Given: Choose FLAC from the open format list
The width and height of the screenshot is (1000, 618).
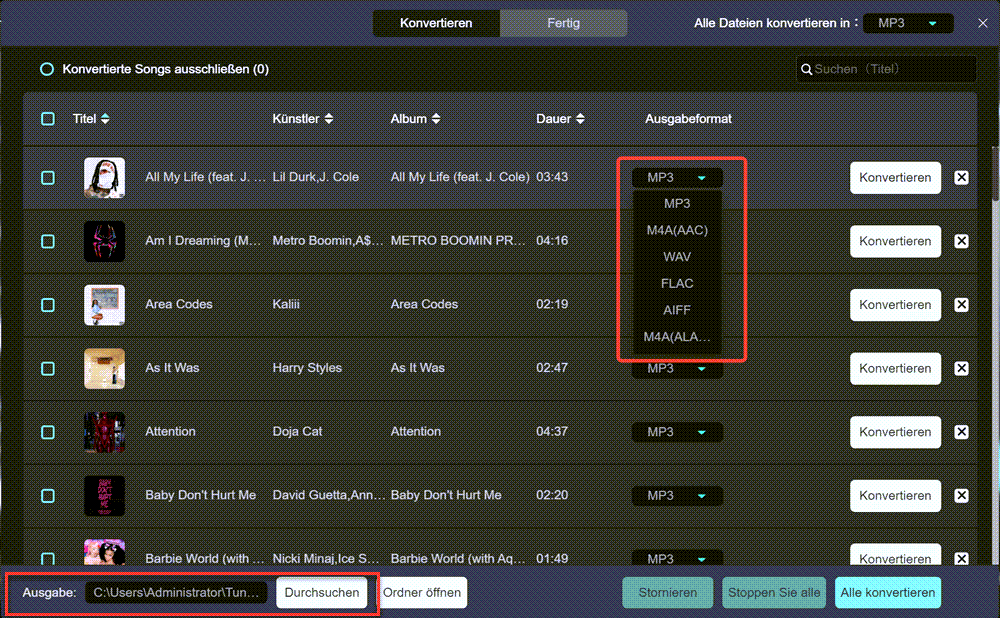Looking at the screenshot, I should 677,283.
